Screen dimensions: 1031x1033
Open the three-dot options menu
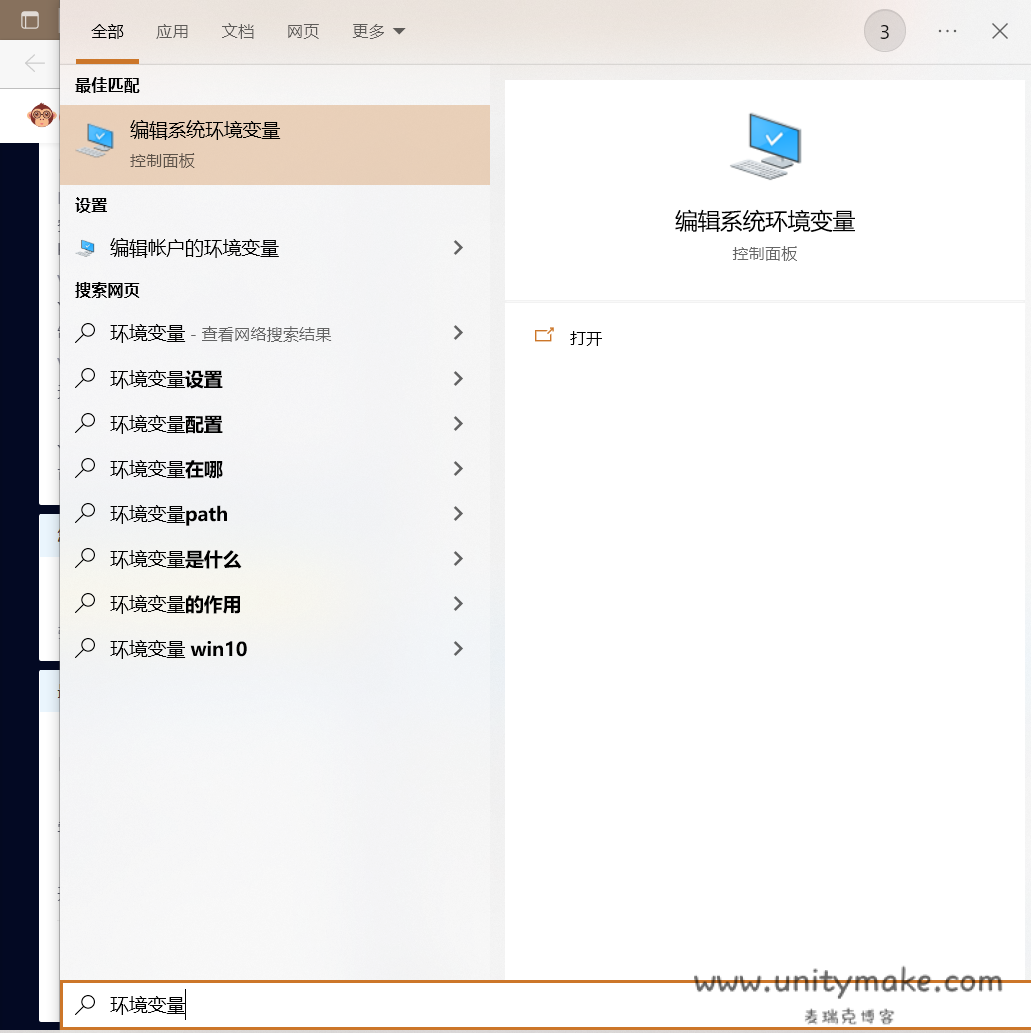tap(947, 32)
